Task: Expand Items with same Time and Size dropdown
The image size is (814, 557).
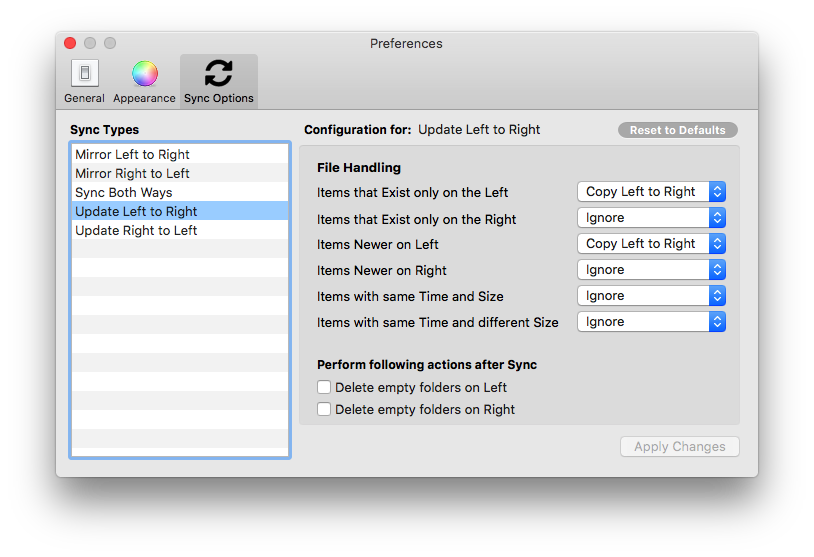Action: click(651, 296)
